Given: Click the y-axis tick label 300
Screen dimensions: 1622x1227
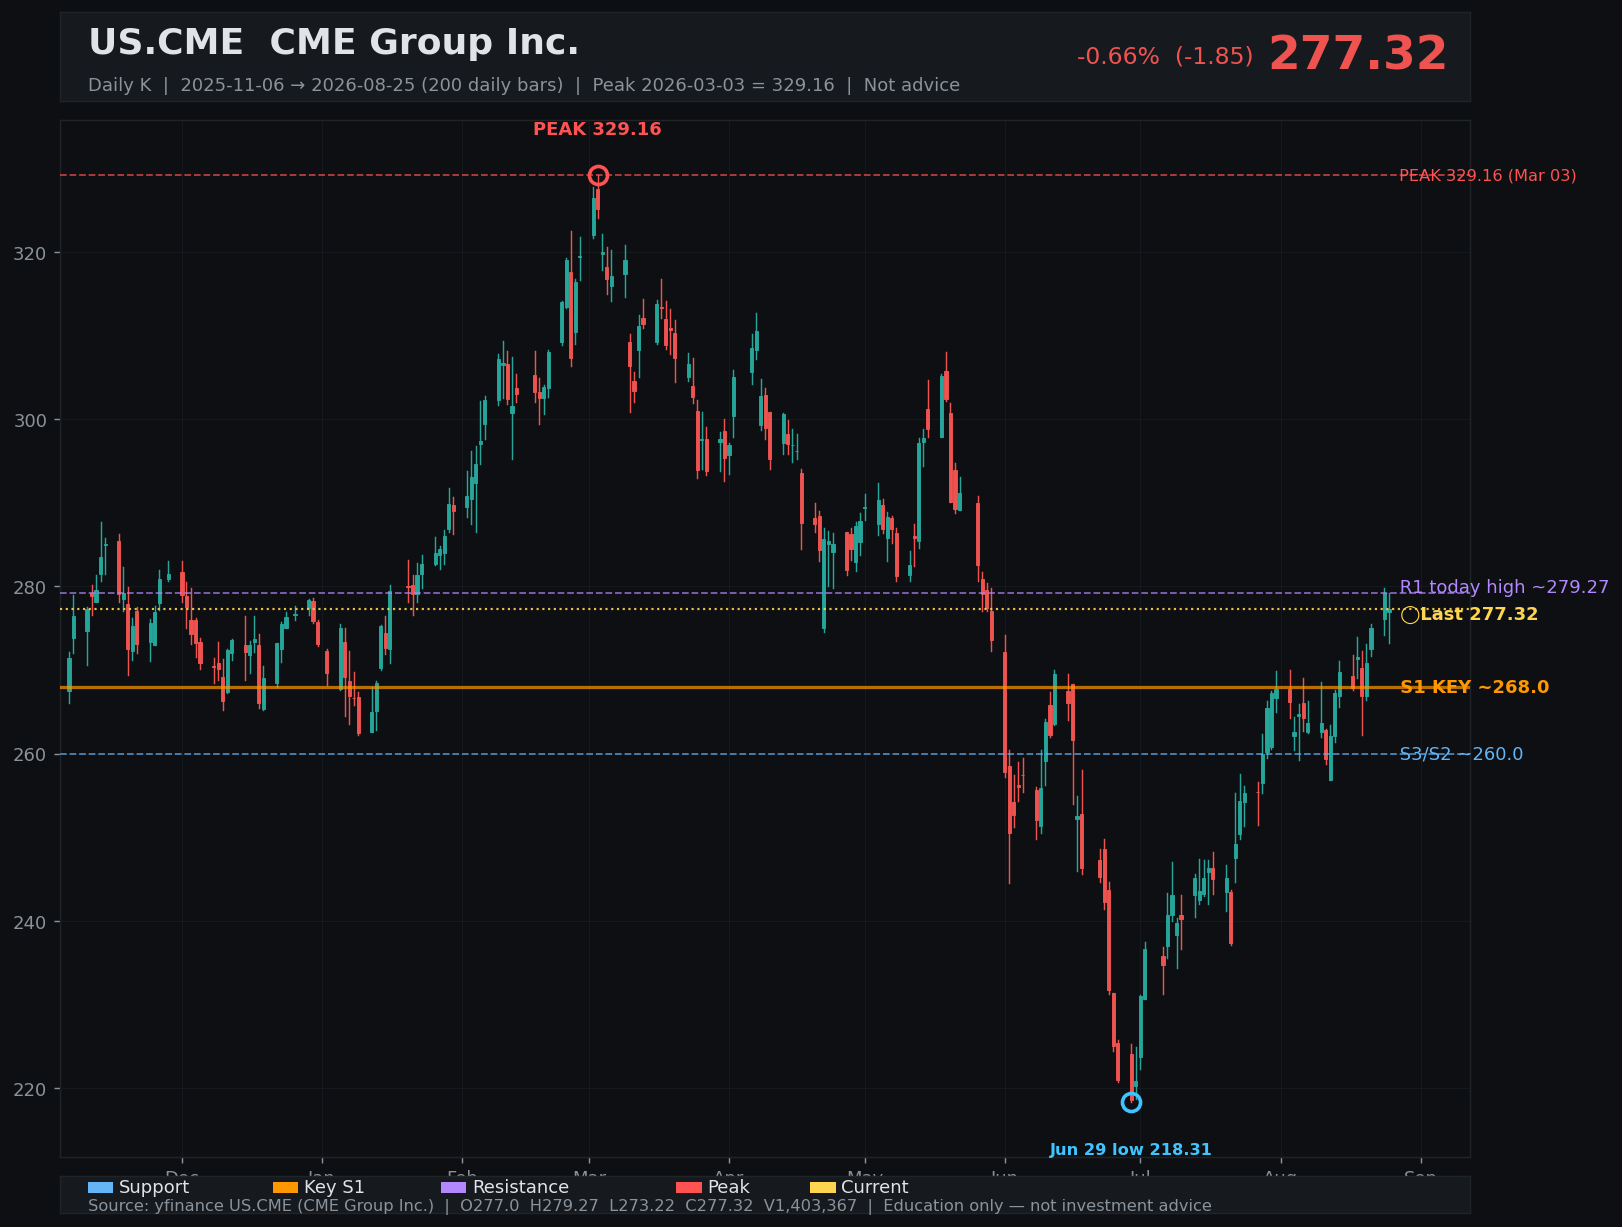Looking at the screenshot, I should click(29, 421).
